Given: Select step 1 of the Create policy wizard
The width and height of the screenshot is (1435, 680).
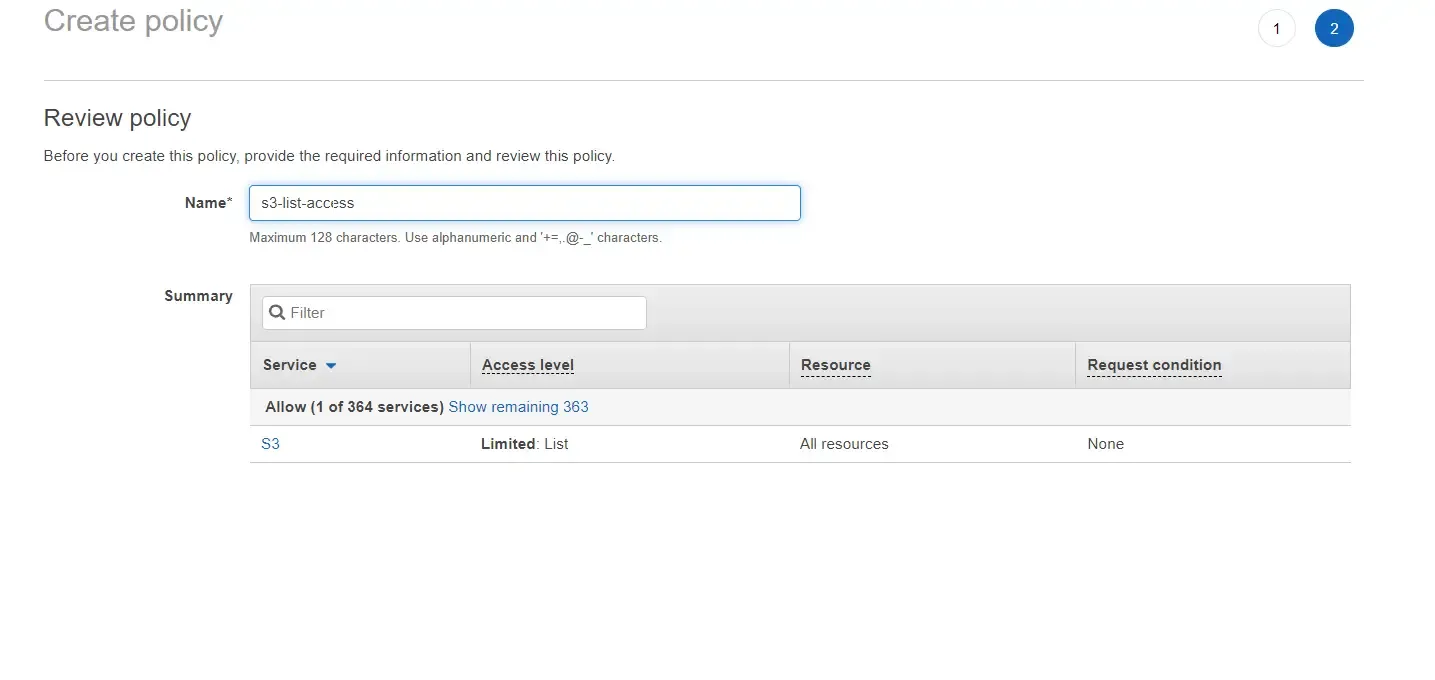Looking at the screenshot, I should tap(1276, 28).
